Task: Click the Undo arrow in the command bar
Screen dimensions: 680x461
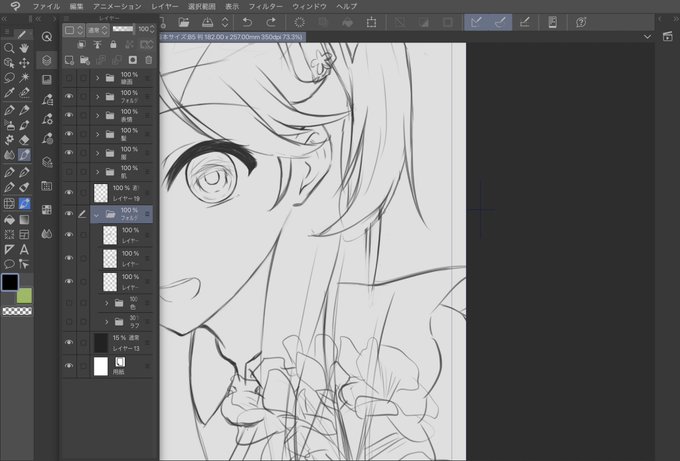Action: [x=247, y=22]
